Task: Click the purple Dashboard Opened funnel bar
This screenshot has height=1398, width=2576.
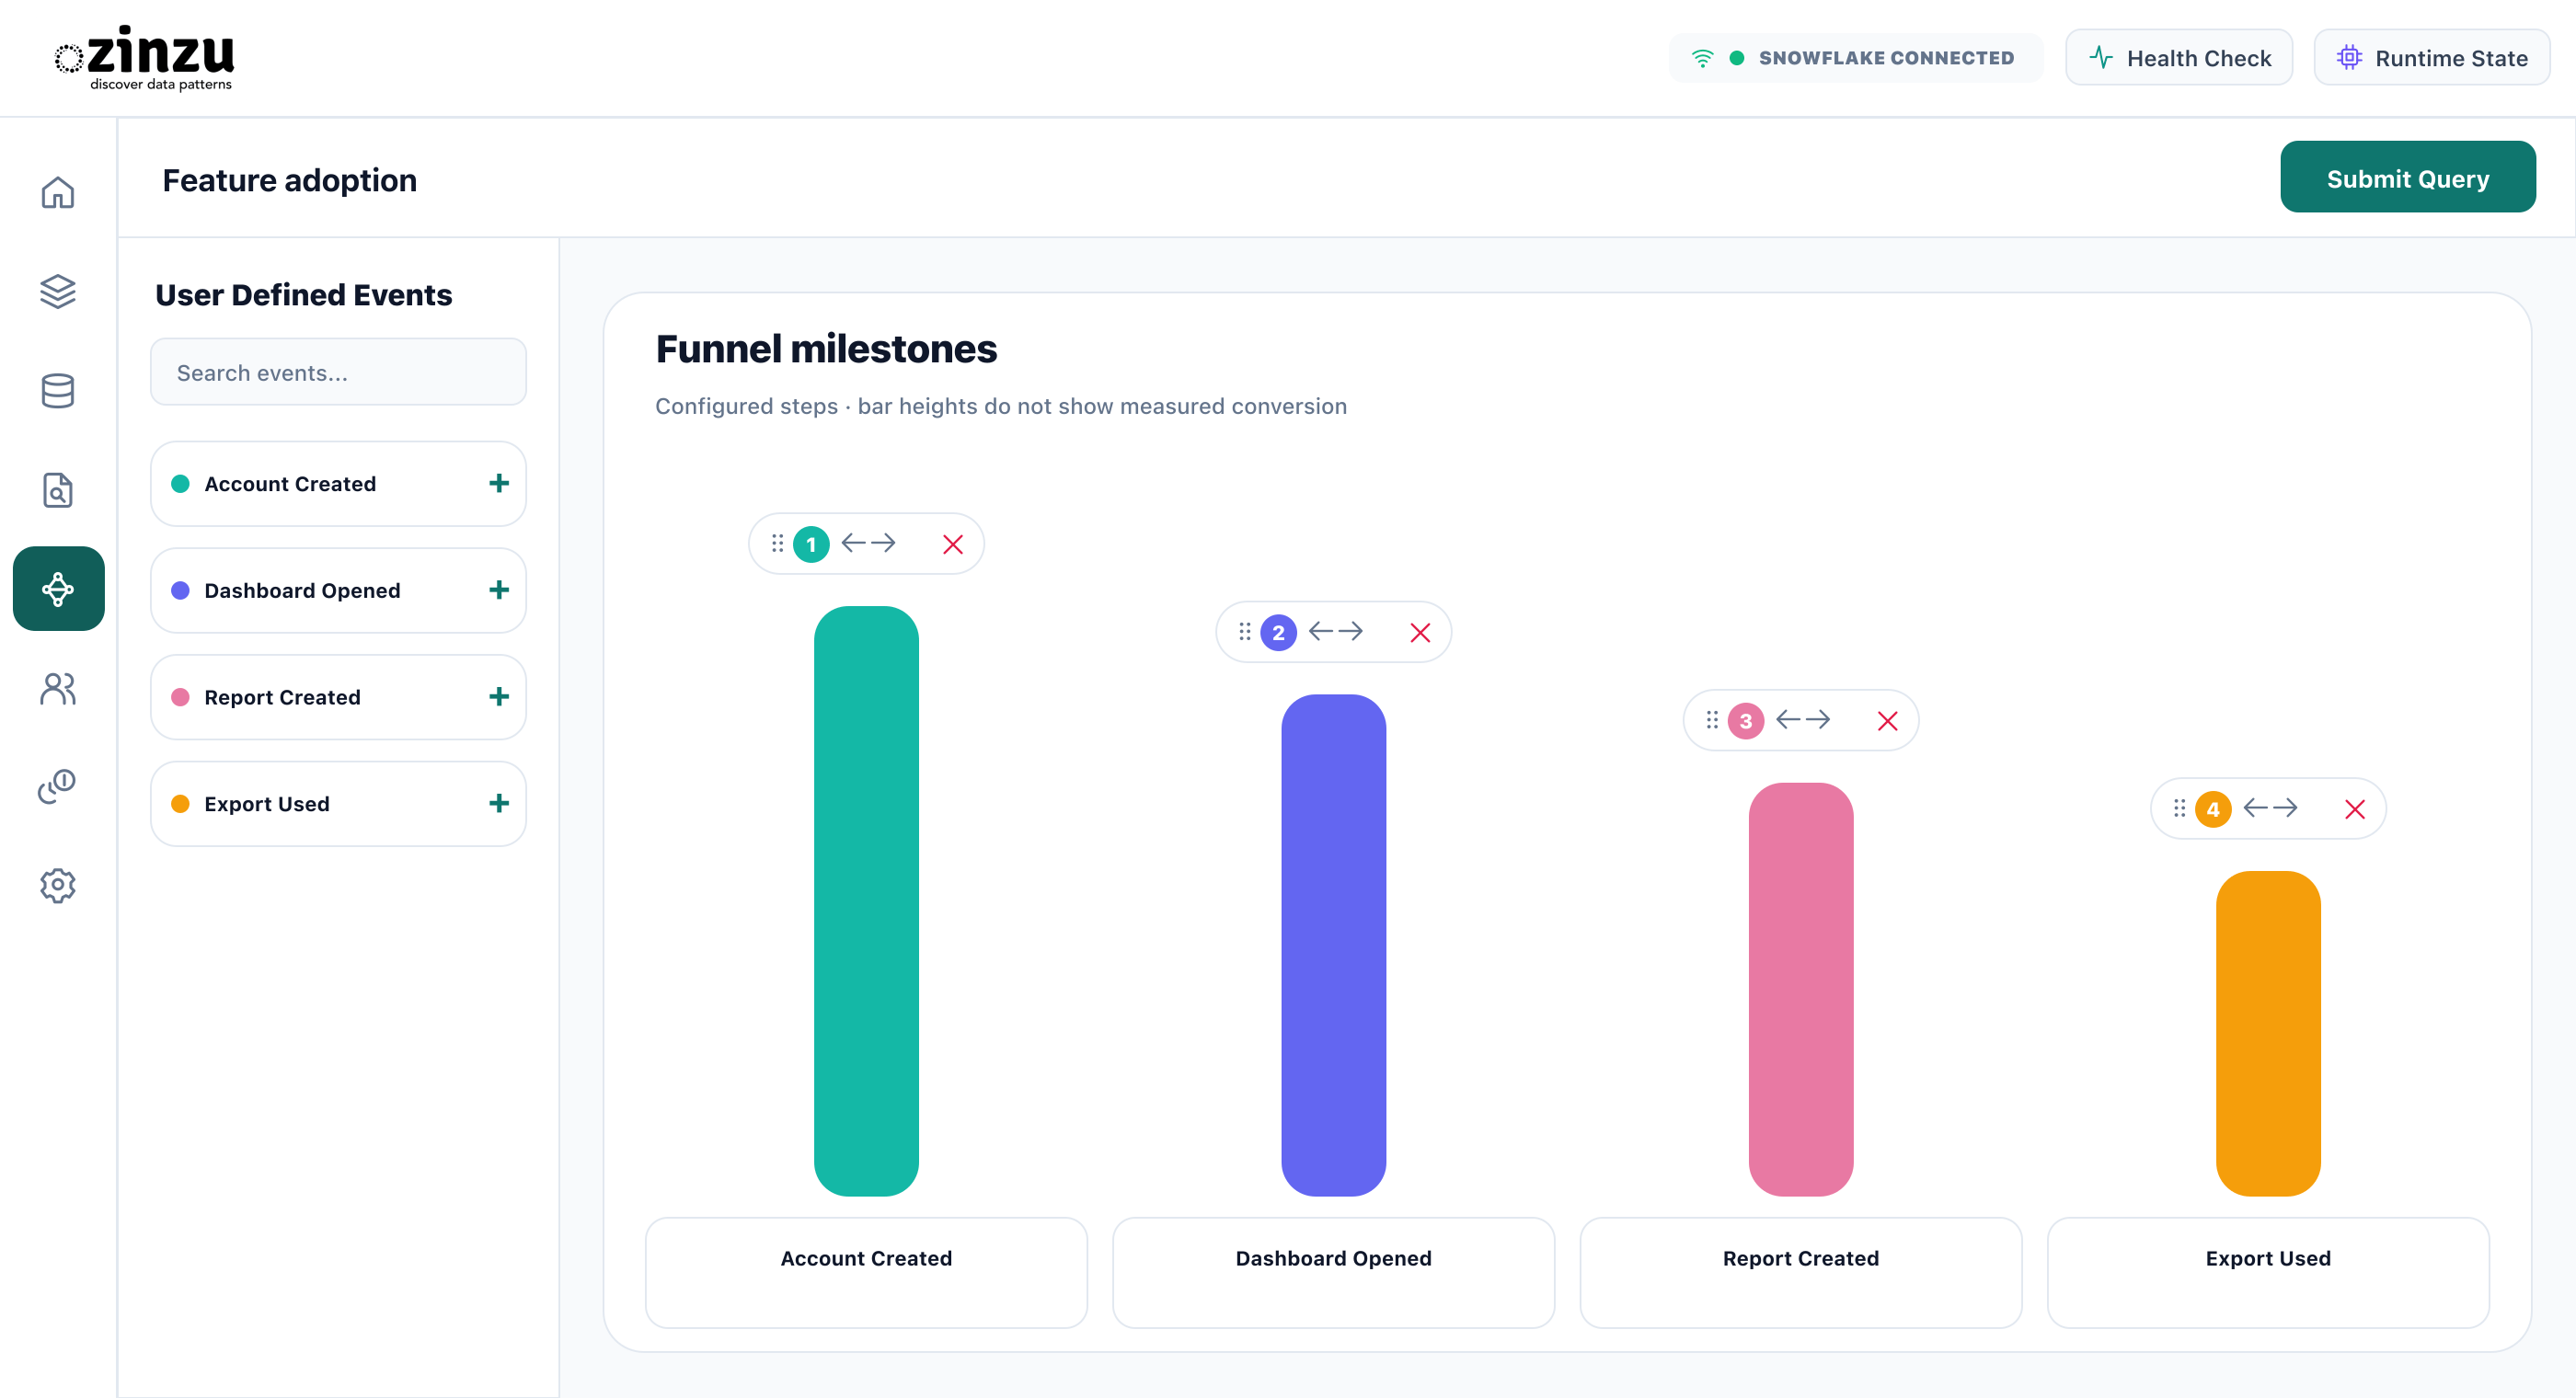Action: [x=1333, y=945]
